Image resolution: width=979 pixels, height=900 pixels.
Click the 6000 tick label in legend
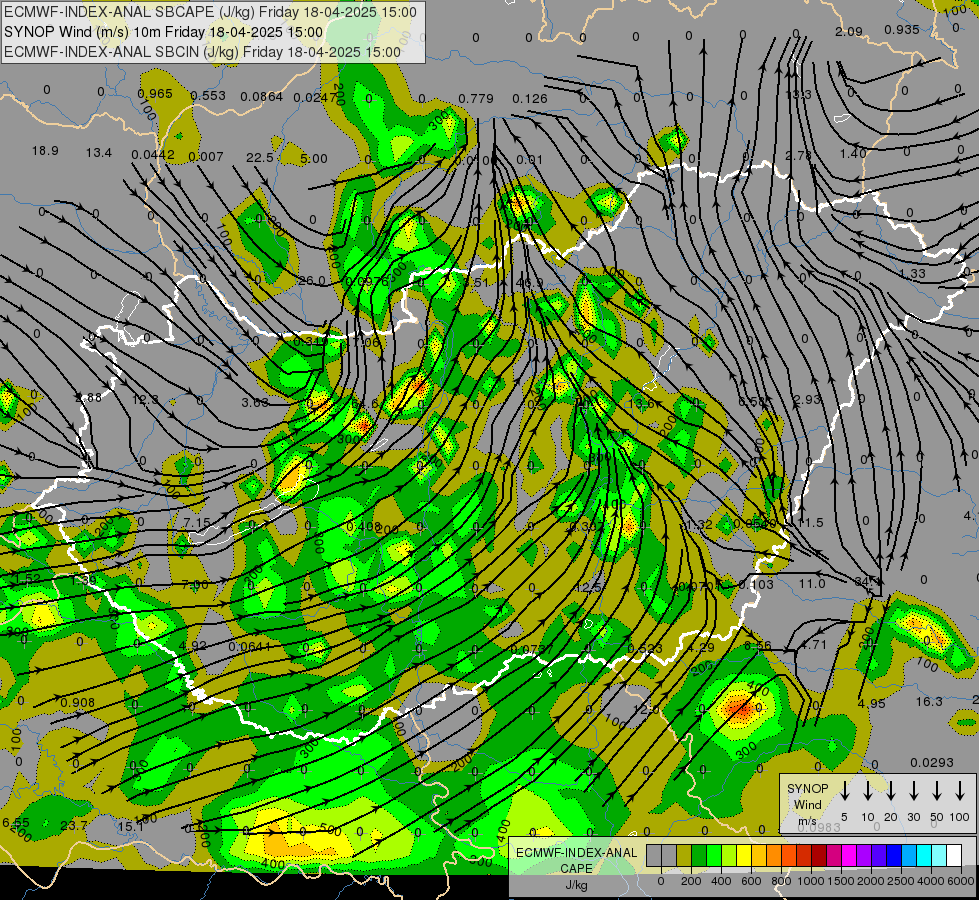[x=961, y=881]
